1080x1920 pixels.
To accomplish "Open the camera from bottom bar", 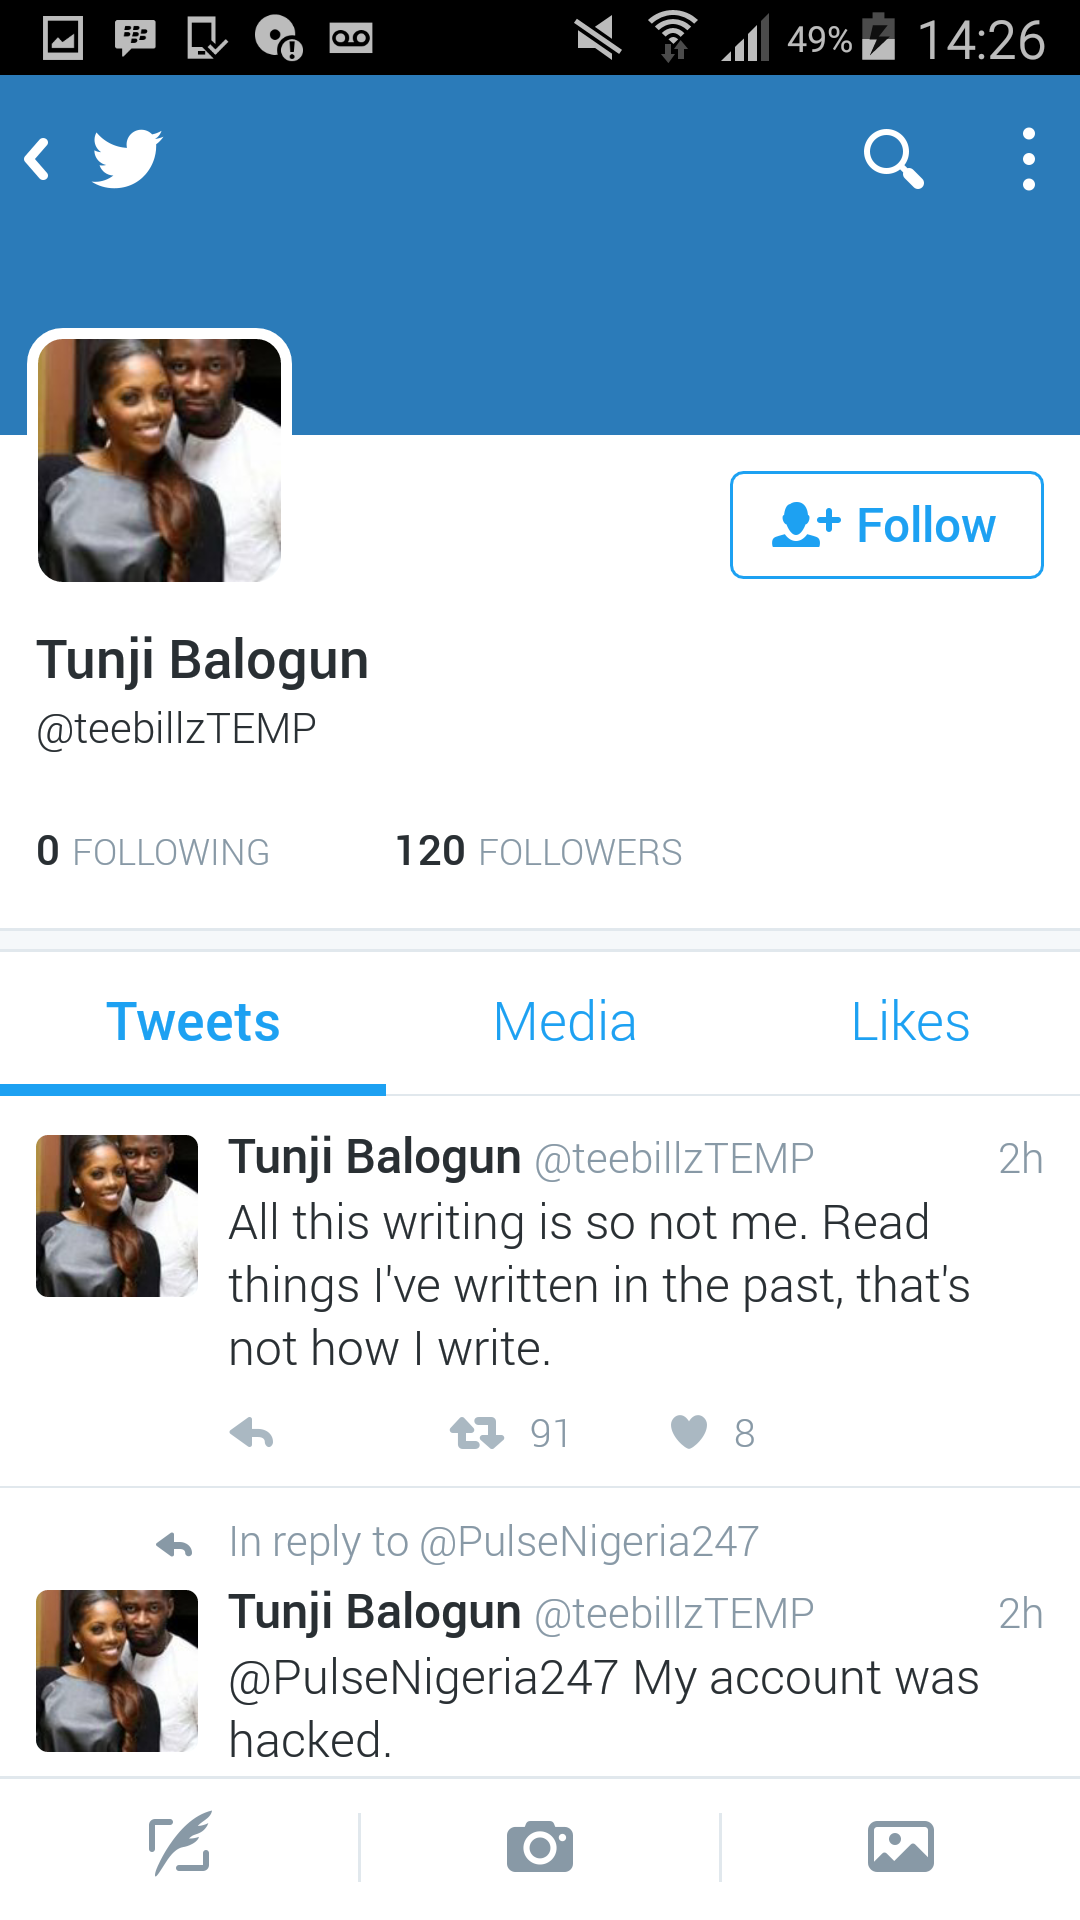I will click(540, 1846).
